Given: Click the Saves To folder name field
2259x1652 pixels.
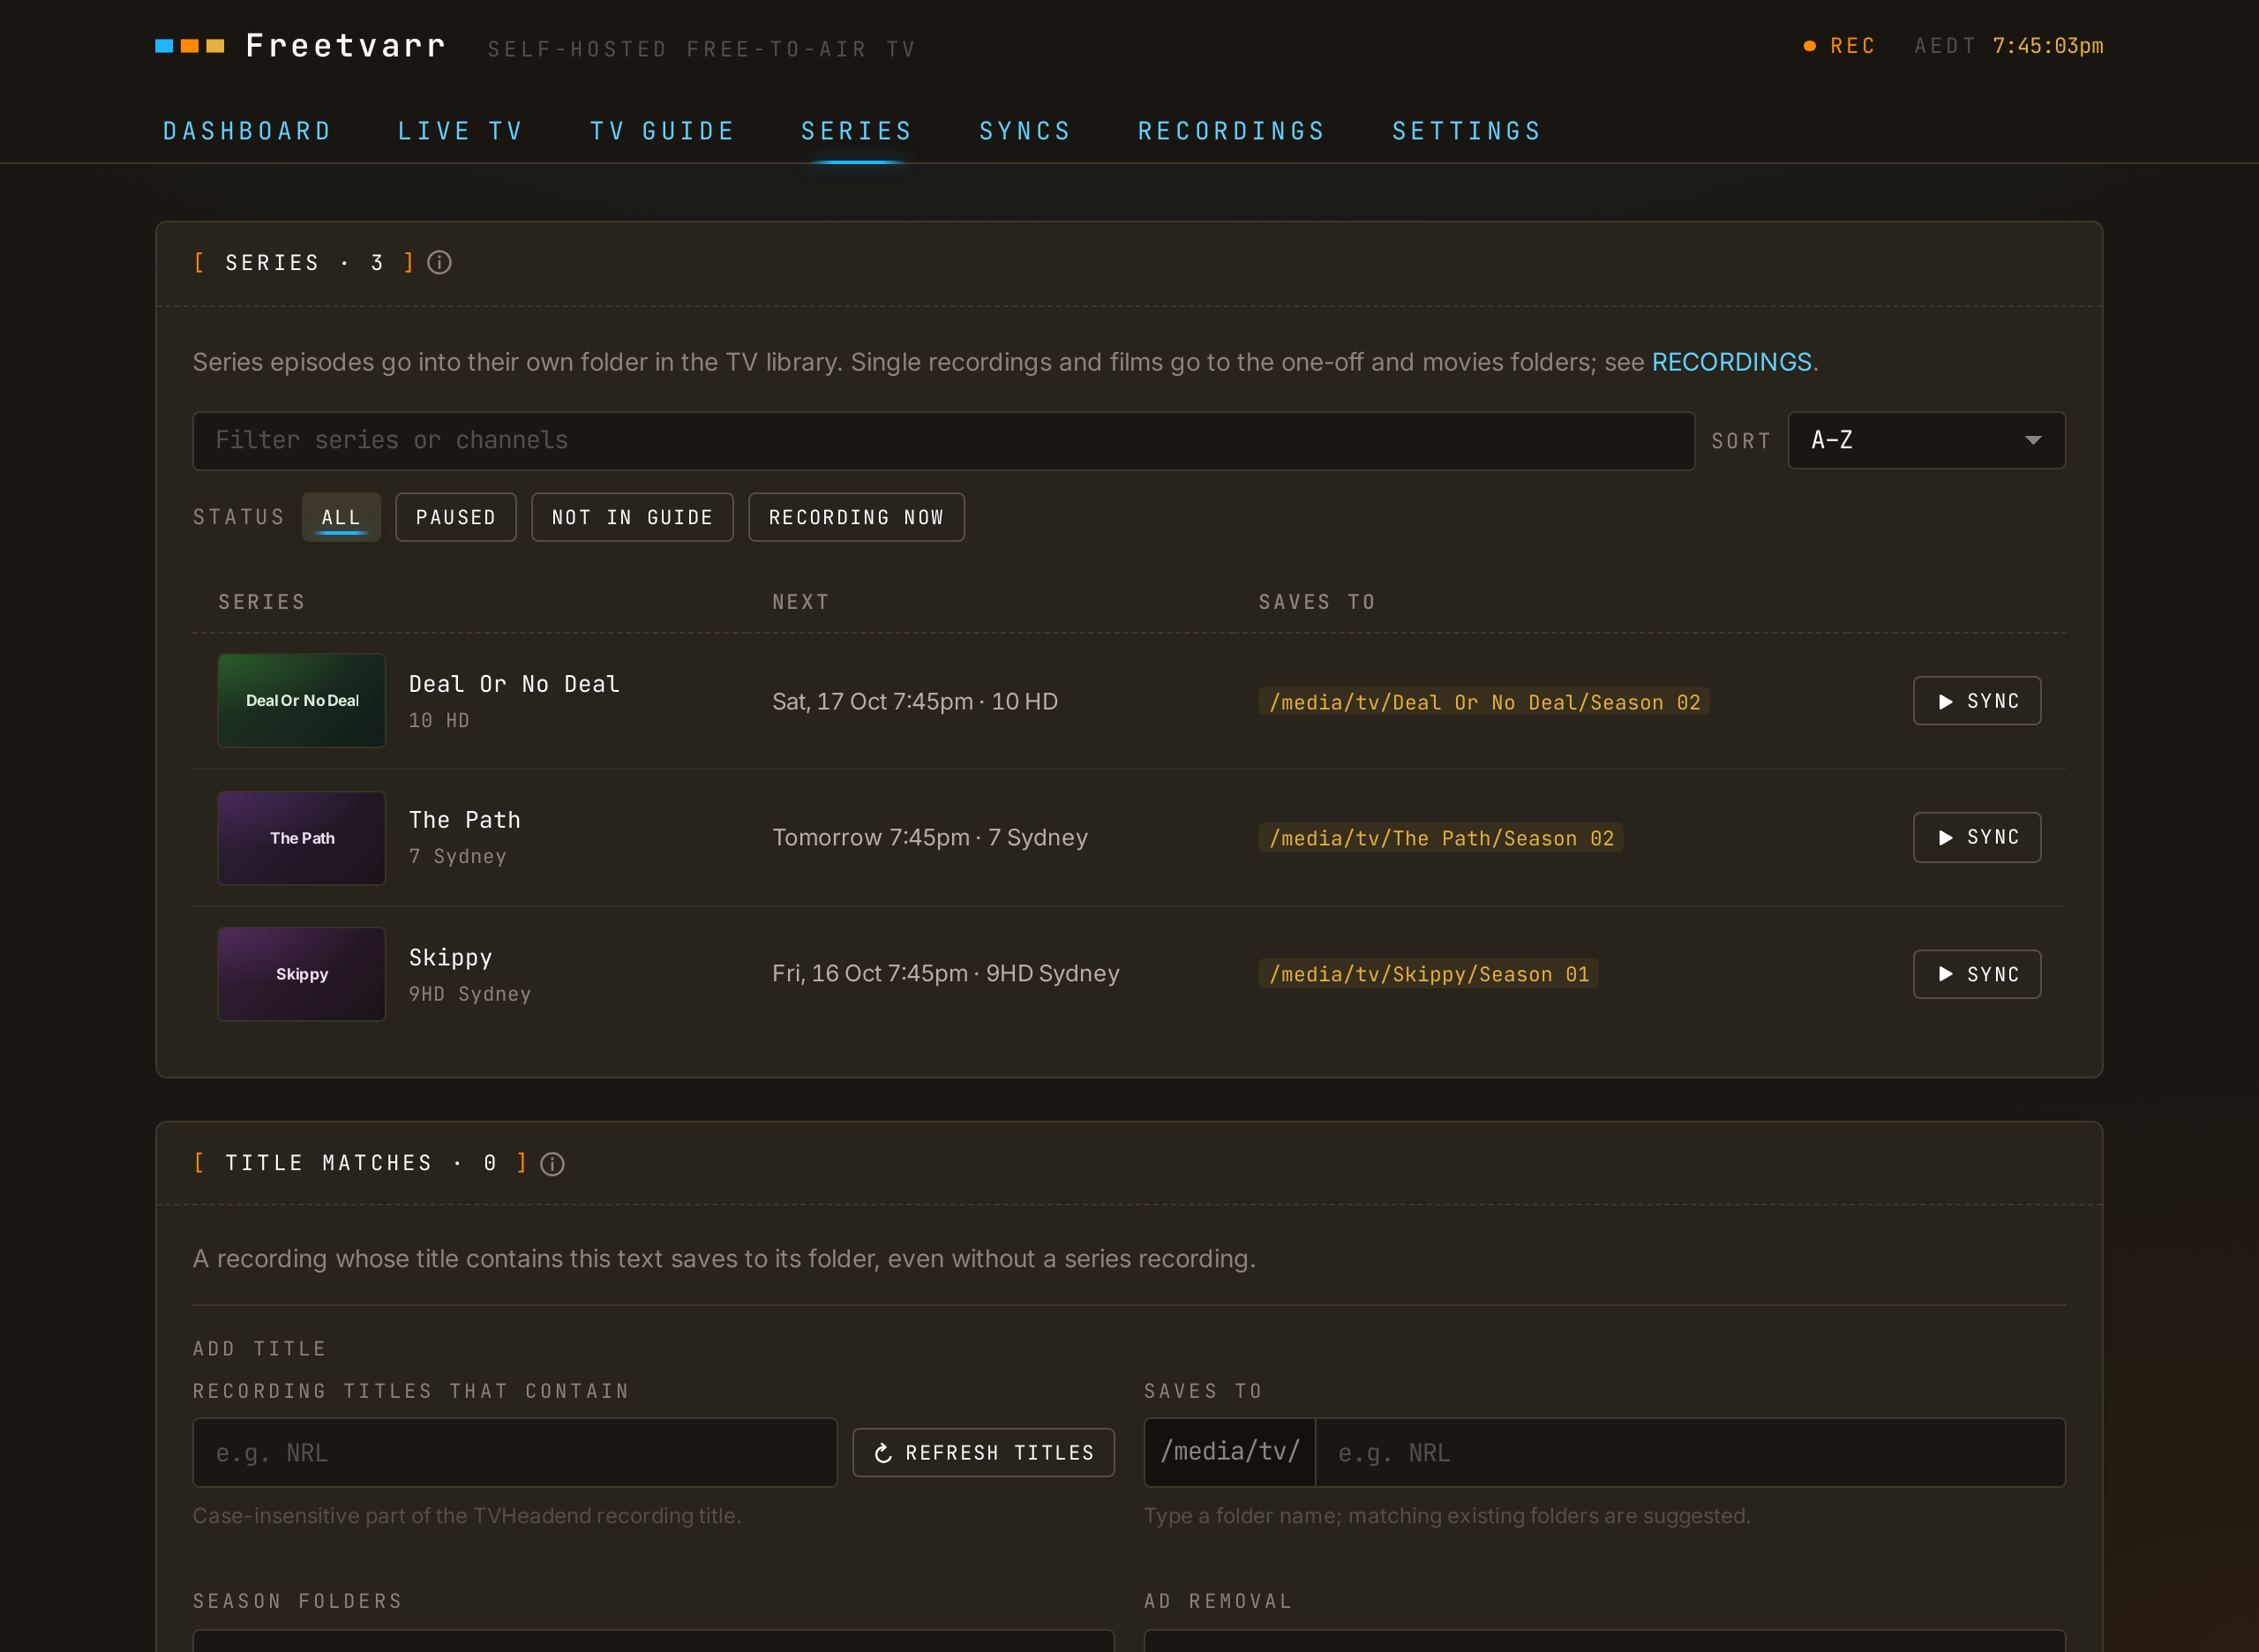Looking at the screenshot, I should [x=1689, y=1452].
